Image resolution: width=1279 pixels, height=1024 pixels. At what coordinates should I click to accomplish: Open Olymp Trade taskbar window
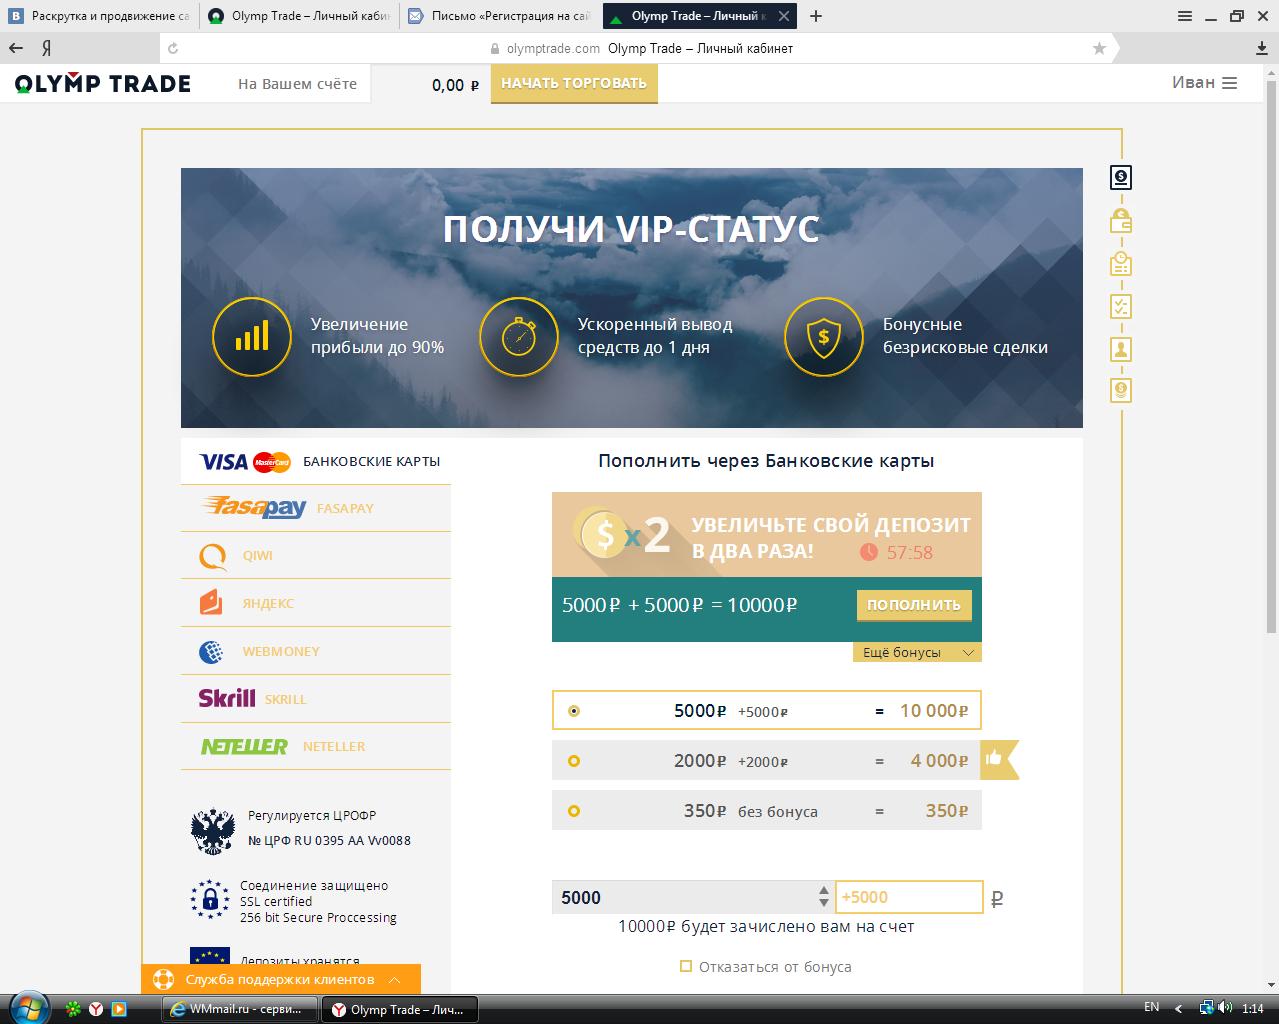(400, 1009)
